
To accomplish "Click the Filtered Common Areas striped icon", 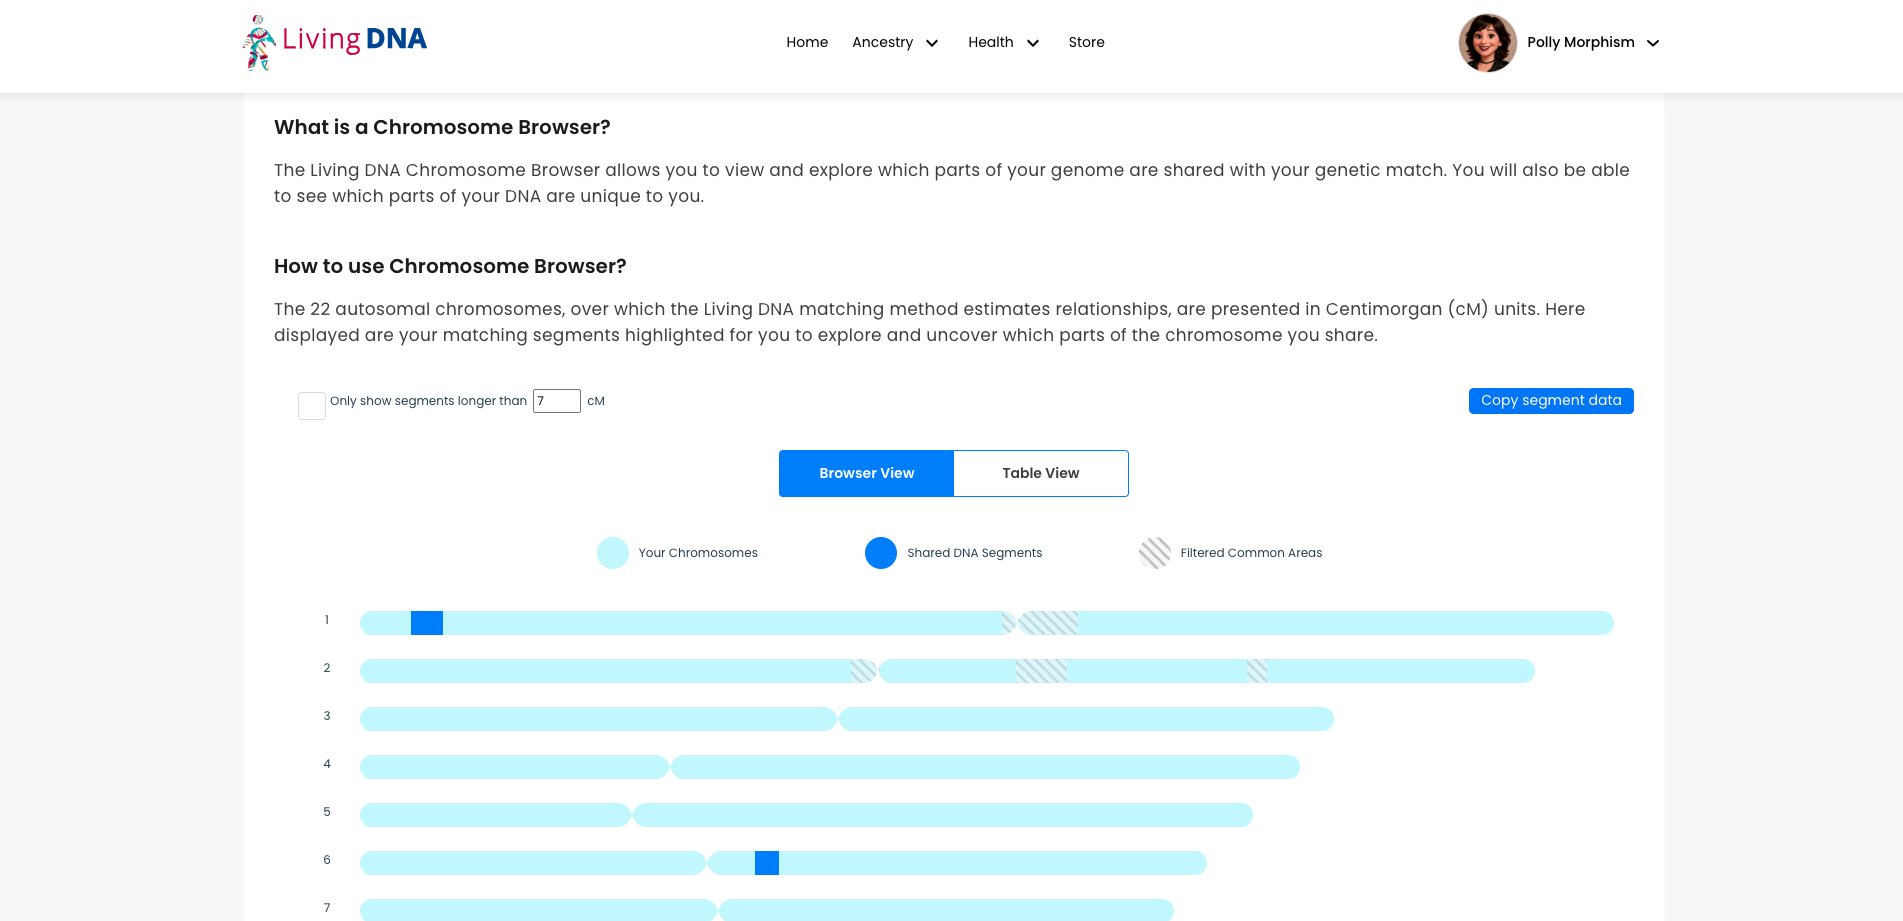I will (x=1155, y=553).
